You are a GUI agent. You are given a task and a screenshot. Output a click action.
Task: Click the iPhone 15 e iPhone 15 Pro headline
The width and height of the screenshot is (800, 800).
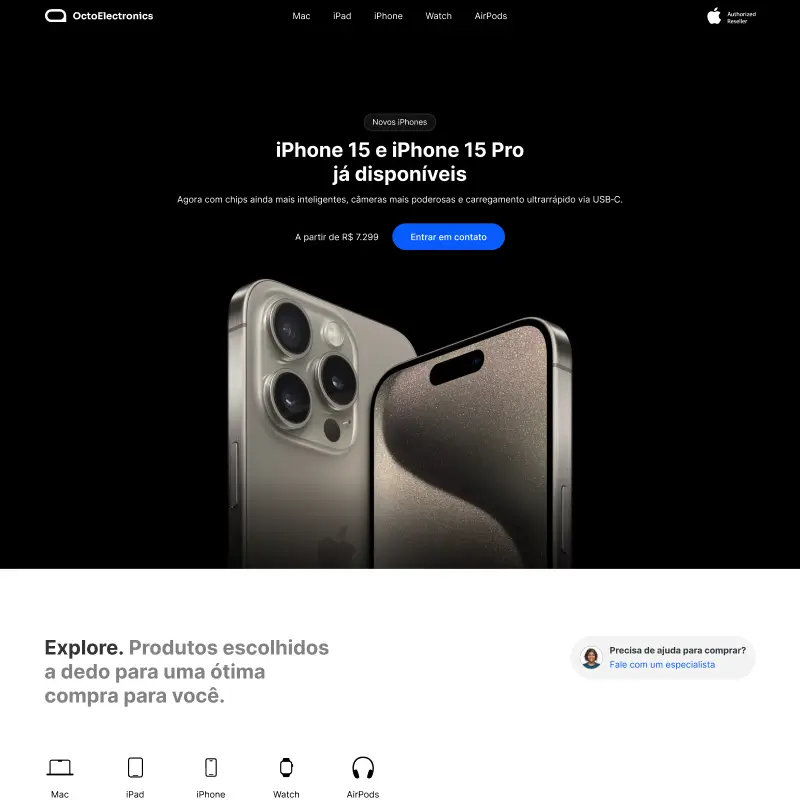point(399,162)
